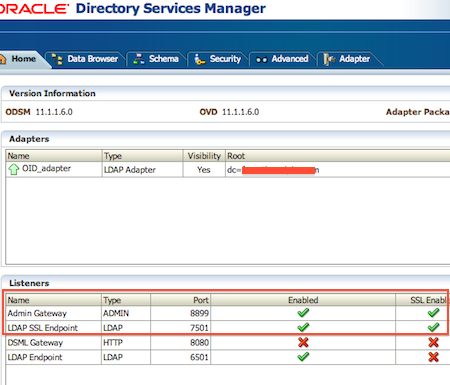The image size is (450, 385).
Task: Click the Adapters panel title
Action: [x=29, y=139]
